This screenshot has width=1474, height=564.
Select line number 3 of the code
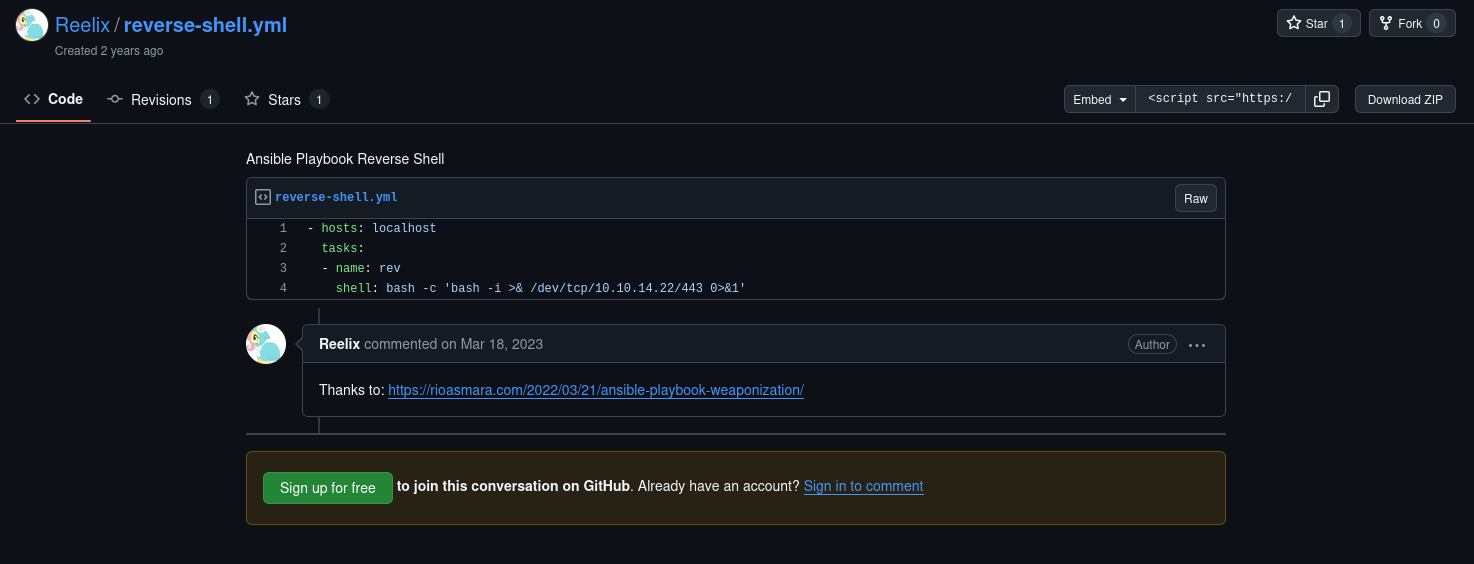(283, 268)
